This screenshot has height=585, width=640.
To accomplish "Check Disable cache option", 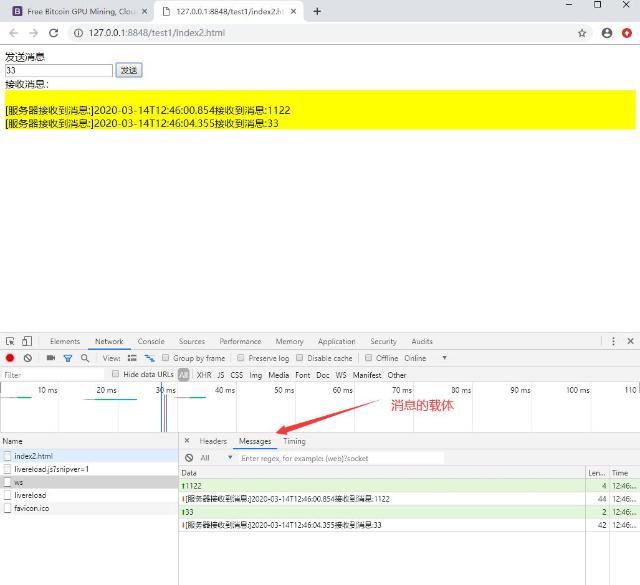I will click(x=300, y=358).
